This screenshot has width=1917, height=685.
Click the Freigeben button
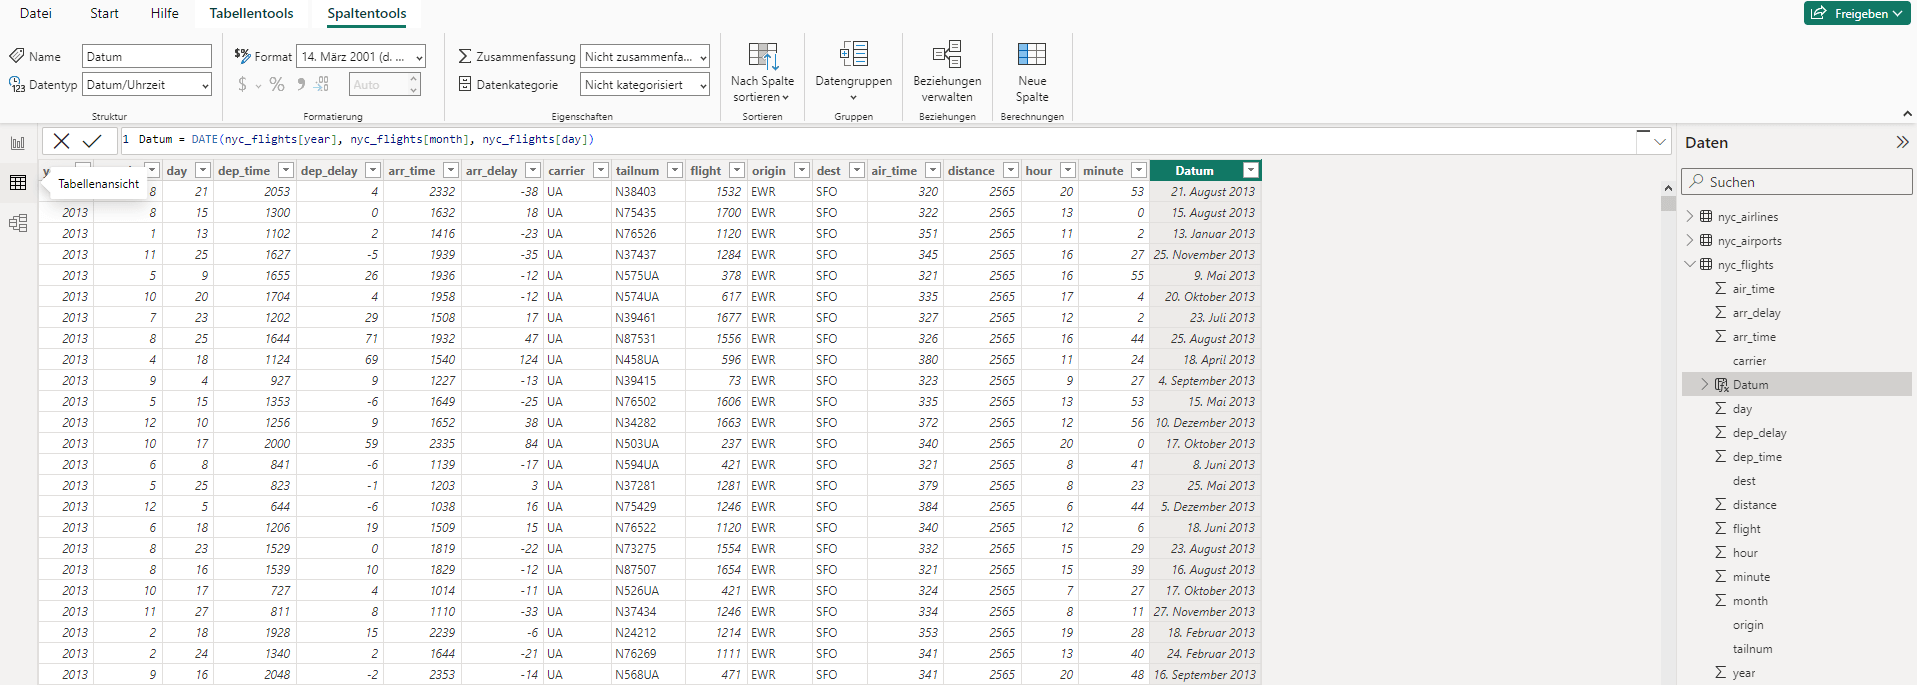pyautogui.click(x=1857, y=13)
